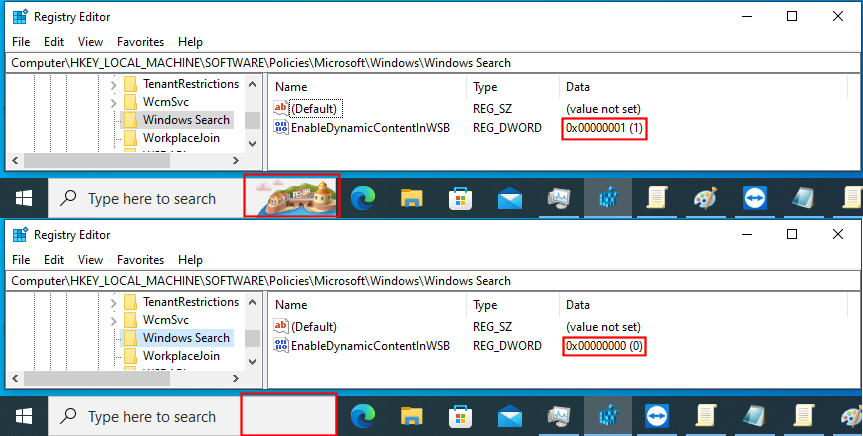Click the DWORD icon beside EnableDynamicContentInWSB, upper window
This screenshot has width=863, height=436.
click(281, 128)
